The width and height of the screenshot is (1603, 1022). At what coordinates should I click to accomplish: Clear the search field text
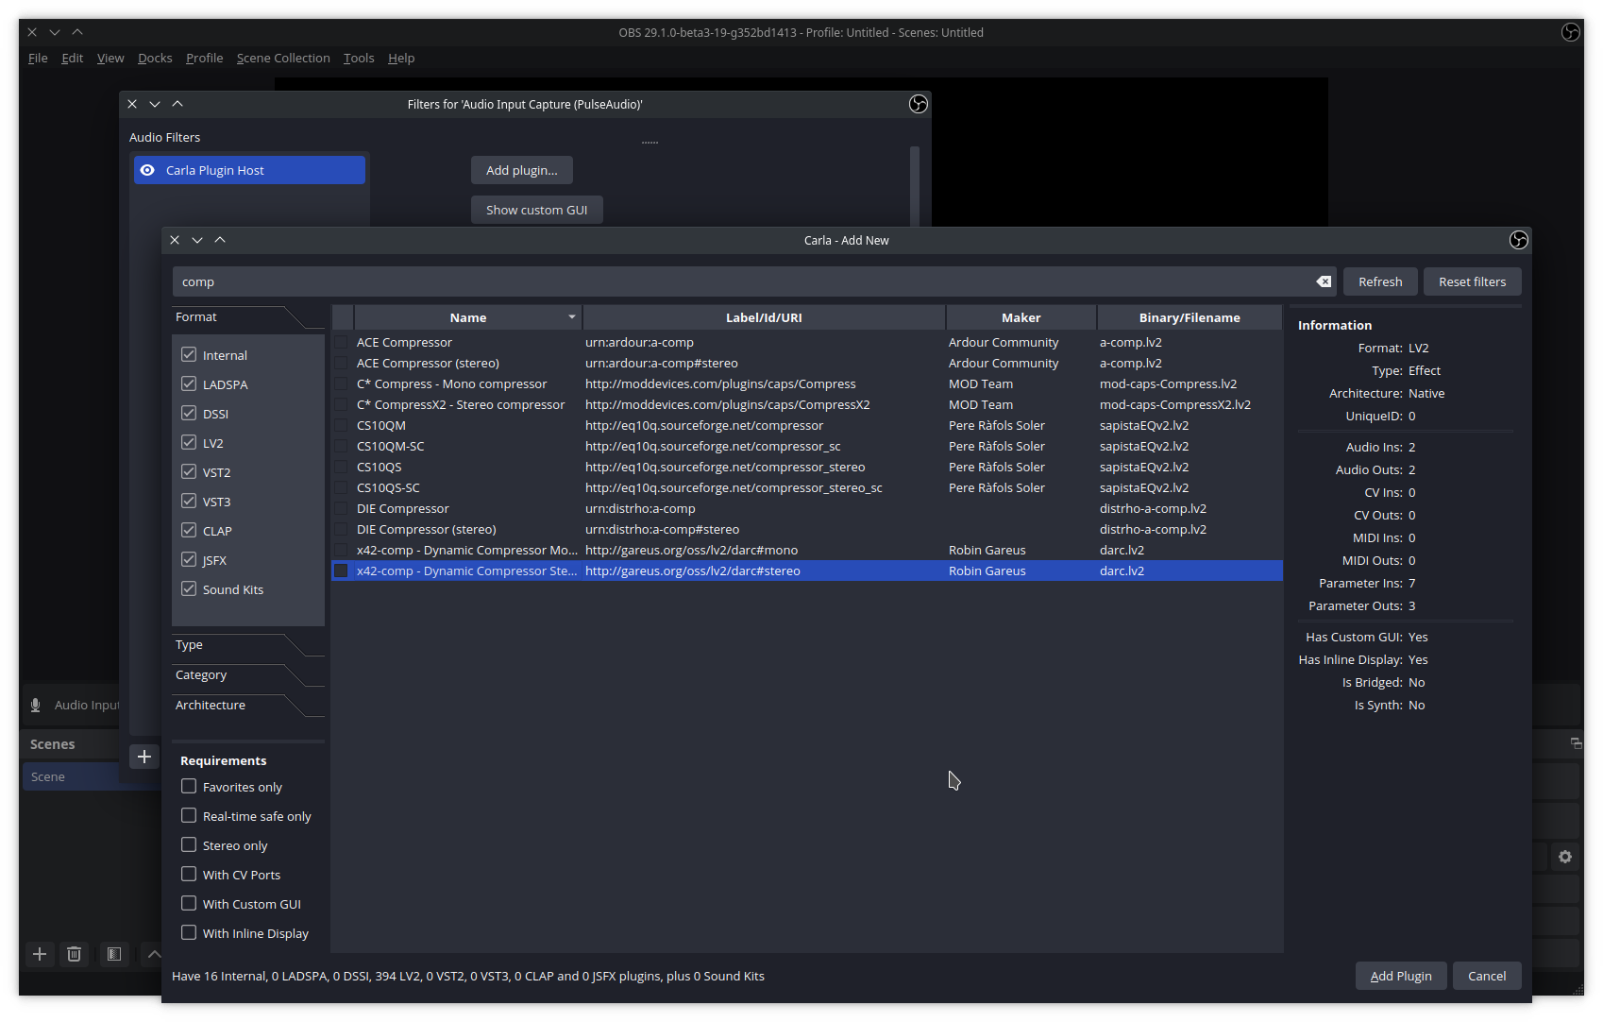(1323, 282)
